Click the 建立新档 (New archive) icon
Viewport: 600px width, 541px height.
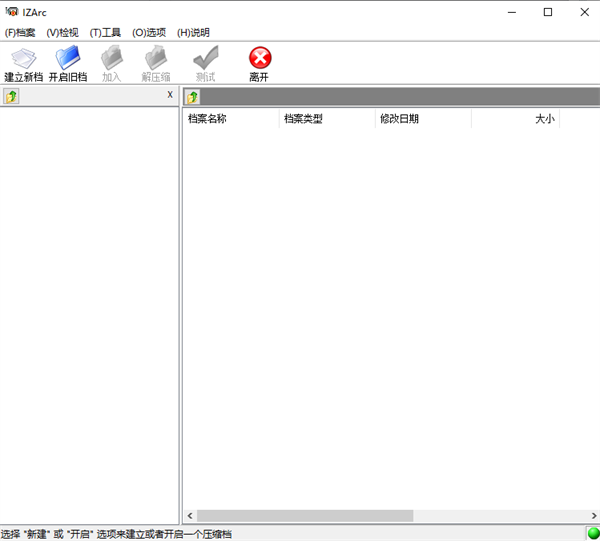(23, 60)
